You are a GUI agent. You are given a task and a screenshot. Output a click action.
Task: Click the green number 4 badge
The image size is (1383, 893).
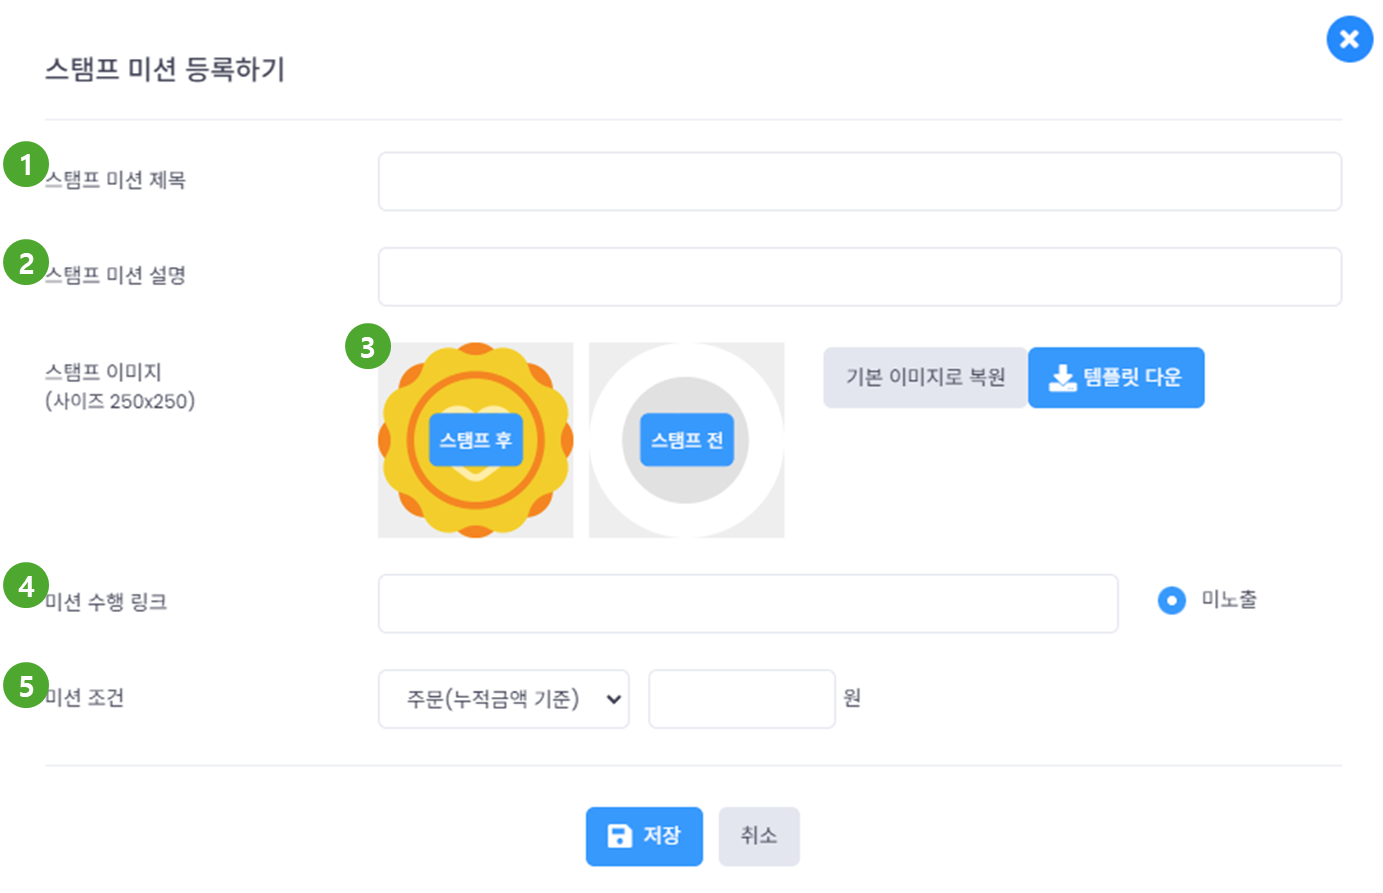(x=26, y=586)
